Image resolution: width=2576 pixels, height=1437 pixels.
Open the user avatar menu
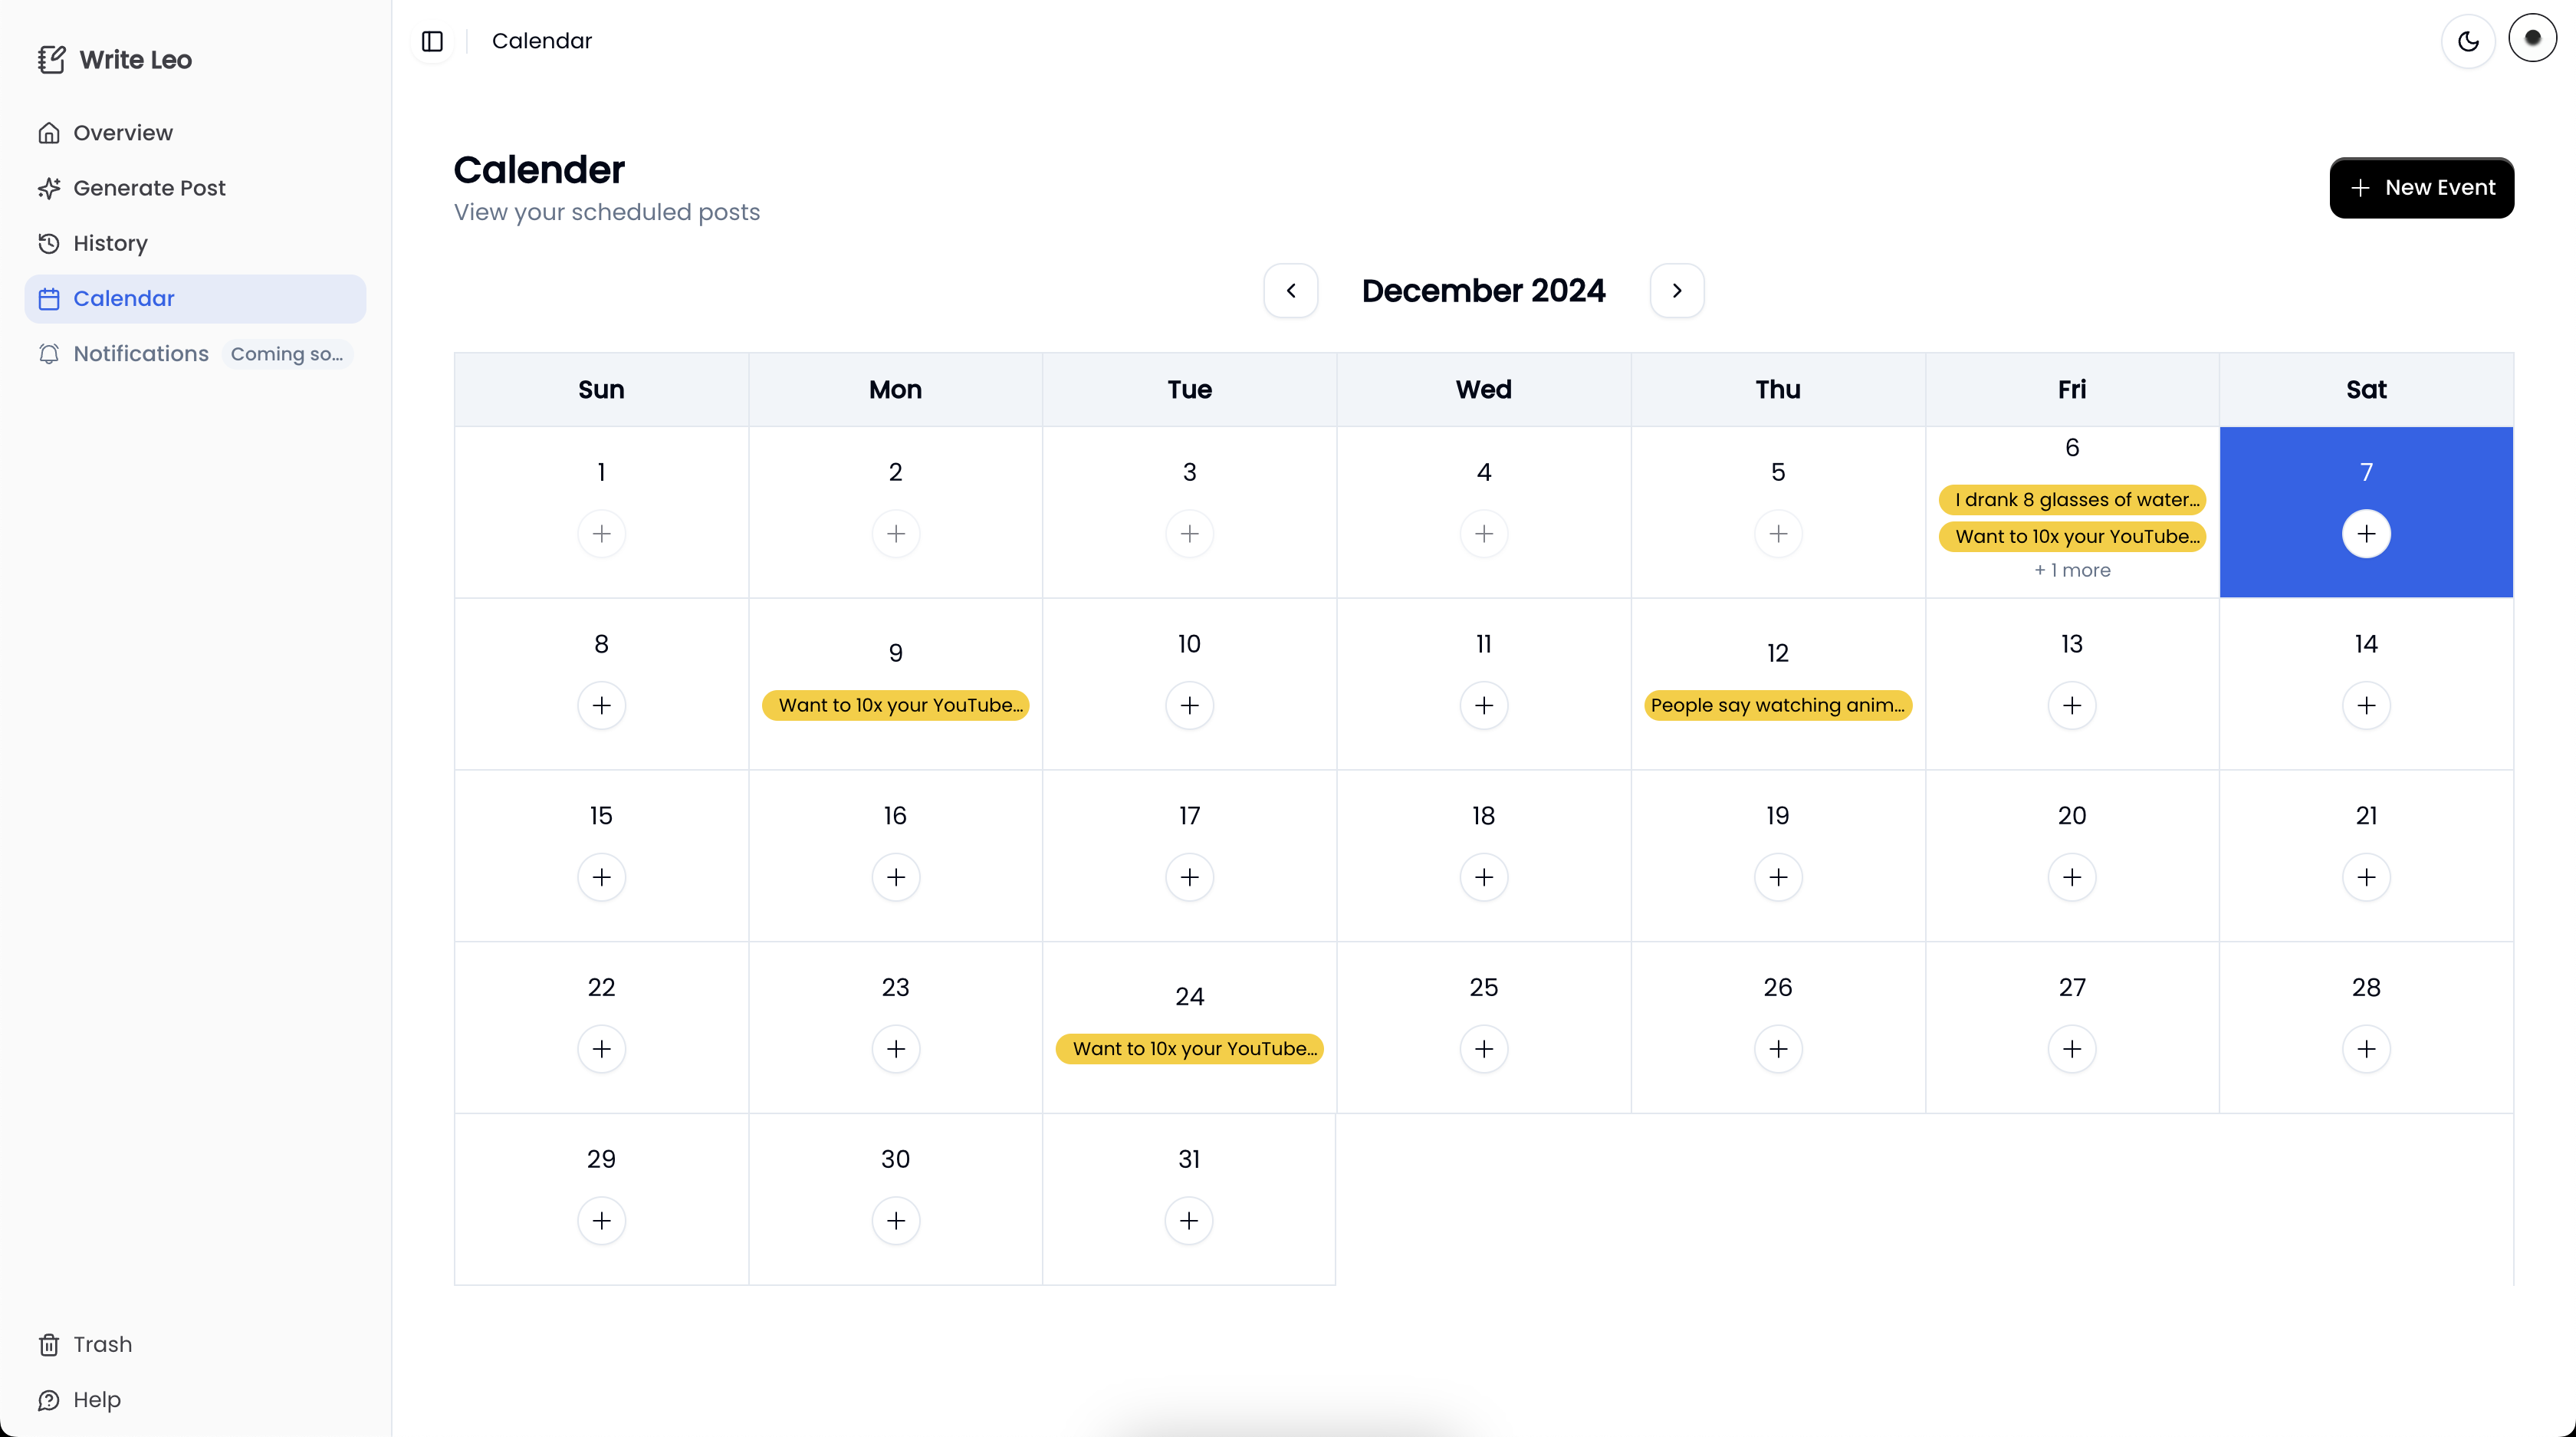click(x=2532, y=38)
